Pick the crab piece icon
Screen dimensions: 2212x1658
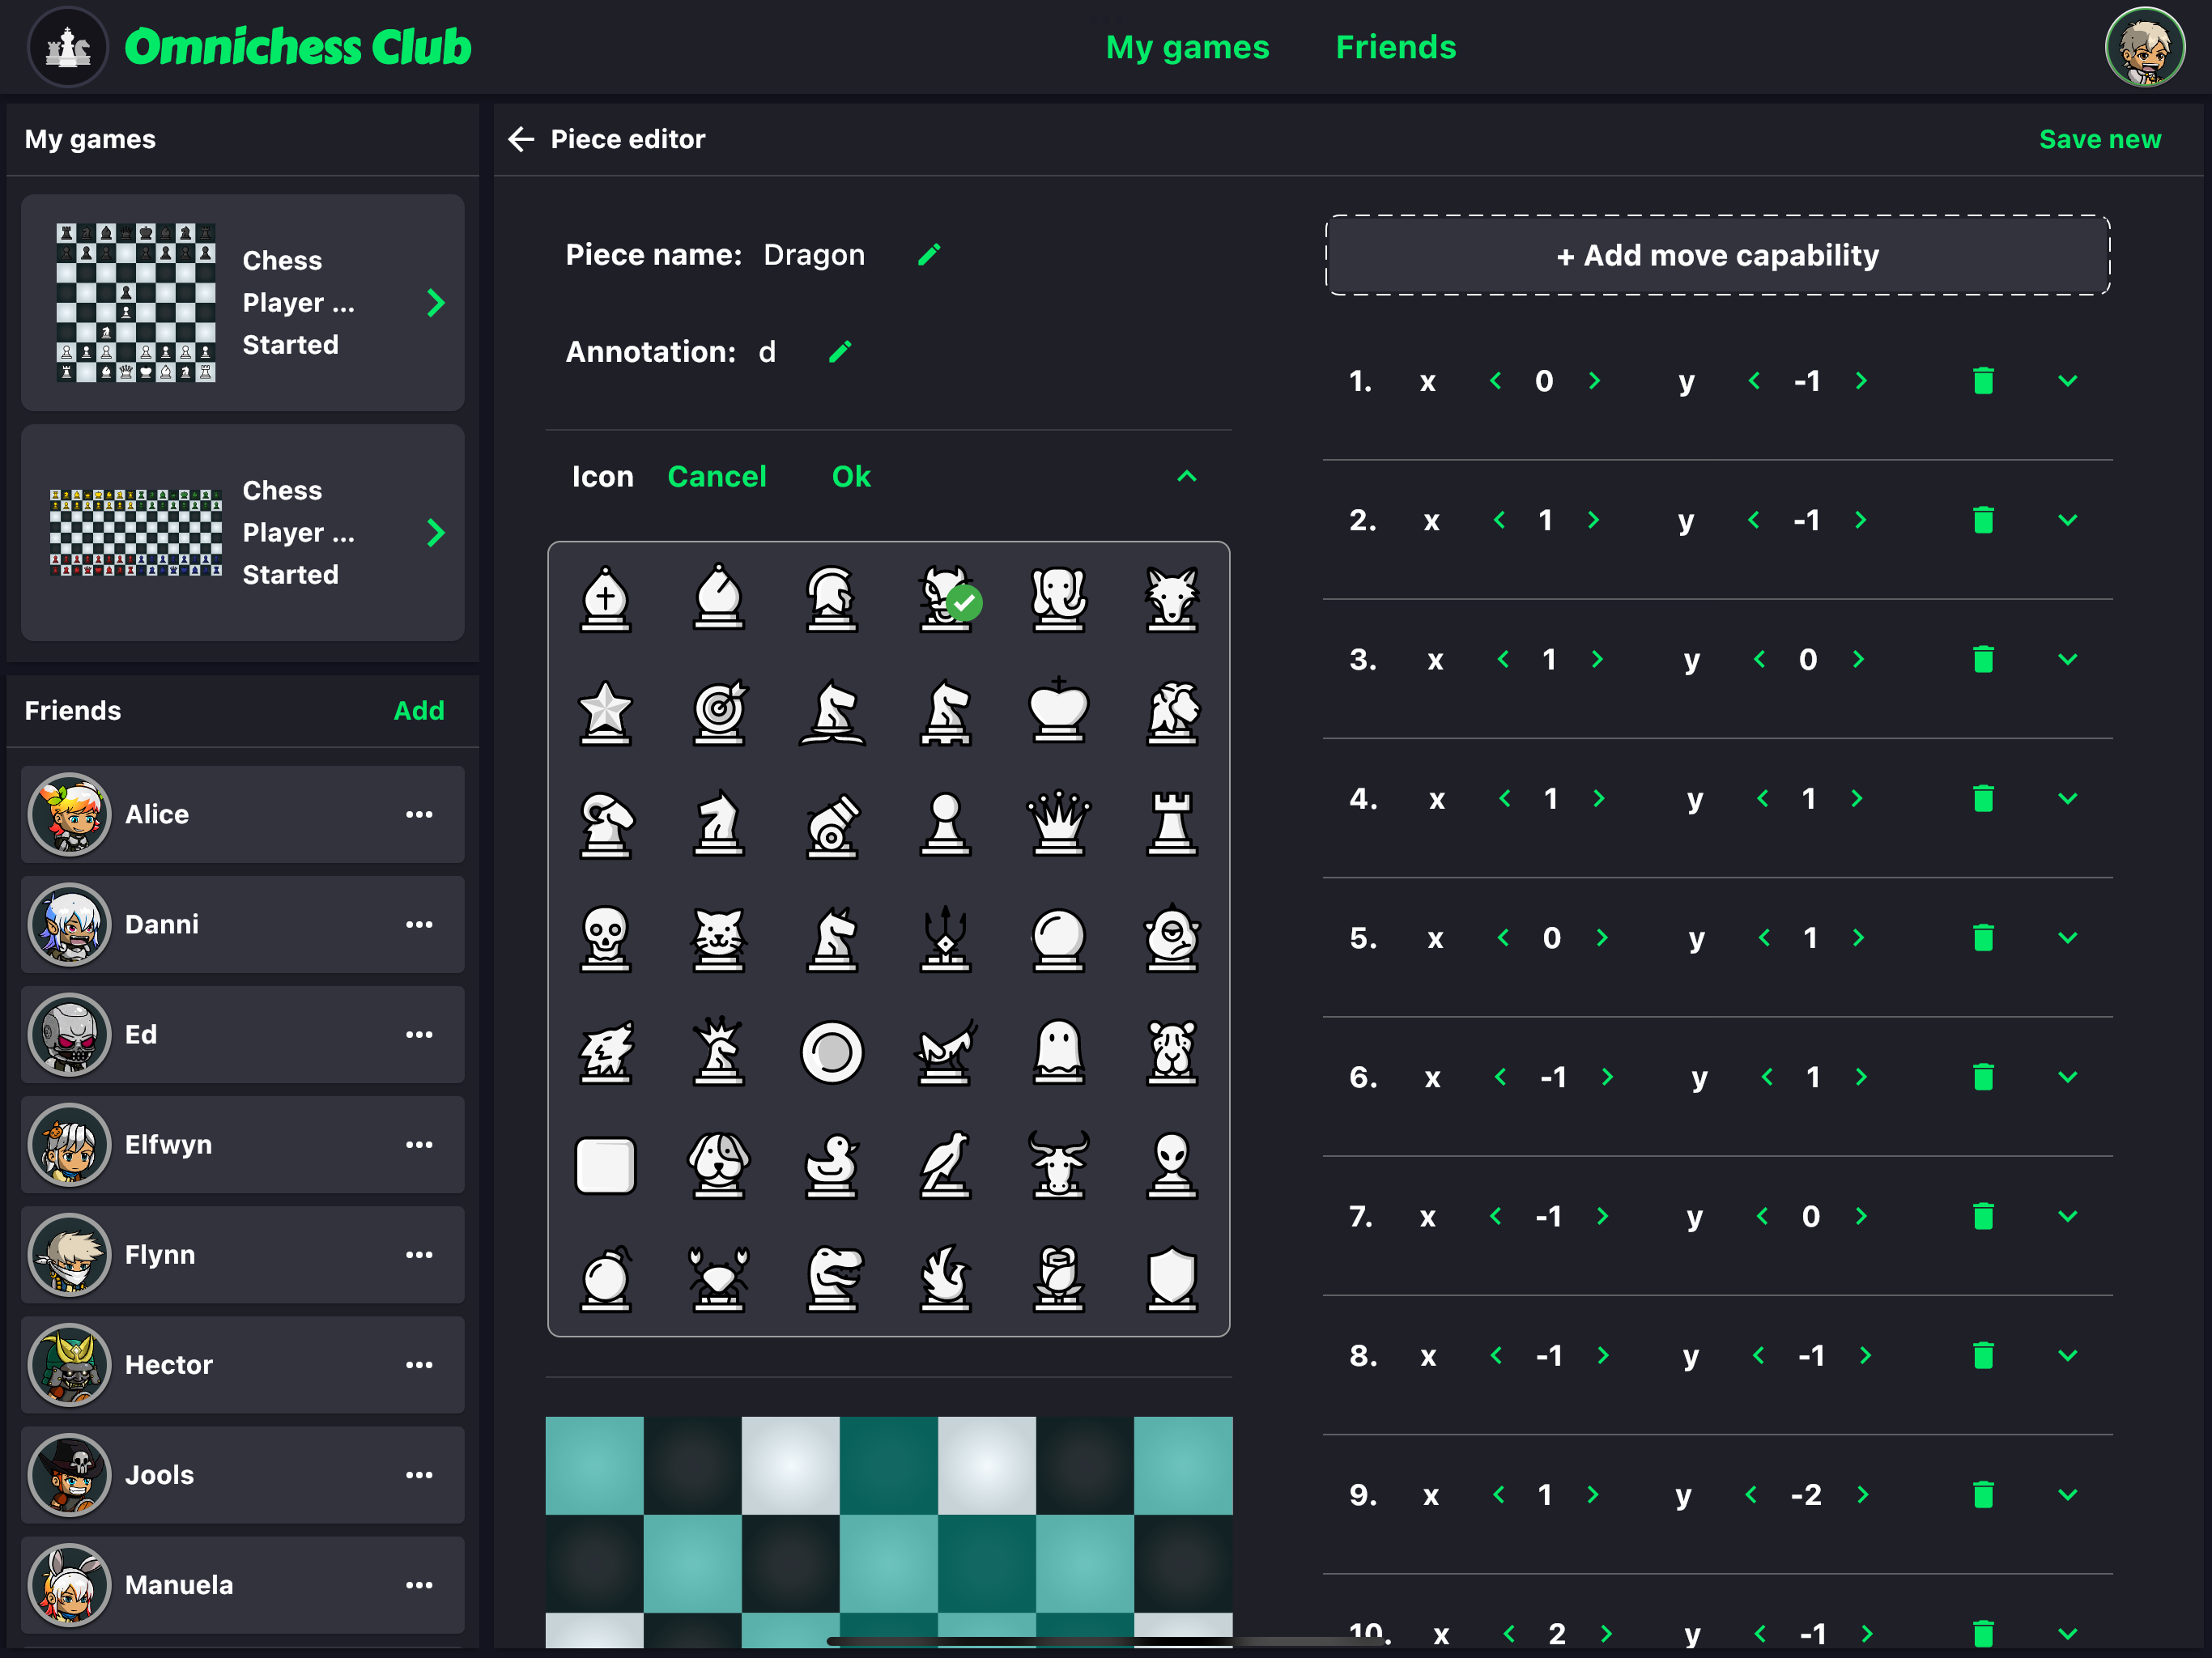tap(719, 1278)
